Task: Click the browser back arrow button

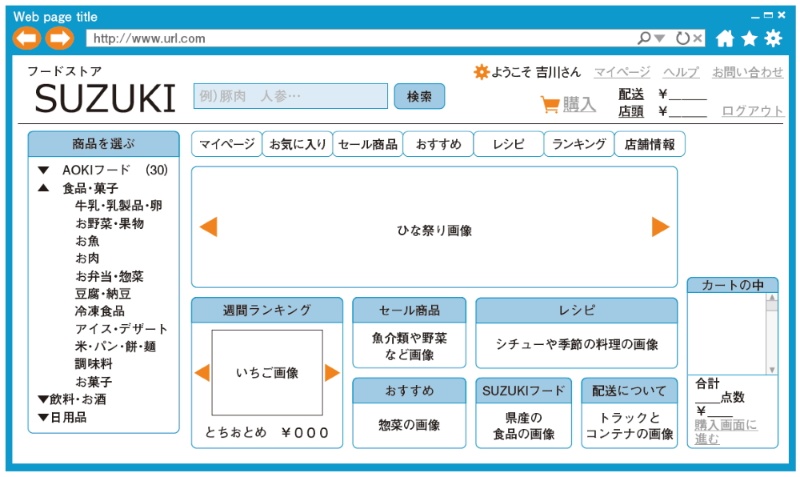Action: tap(27, 38)
